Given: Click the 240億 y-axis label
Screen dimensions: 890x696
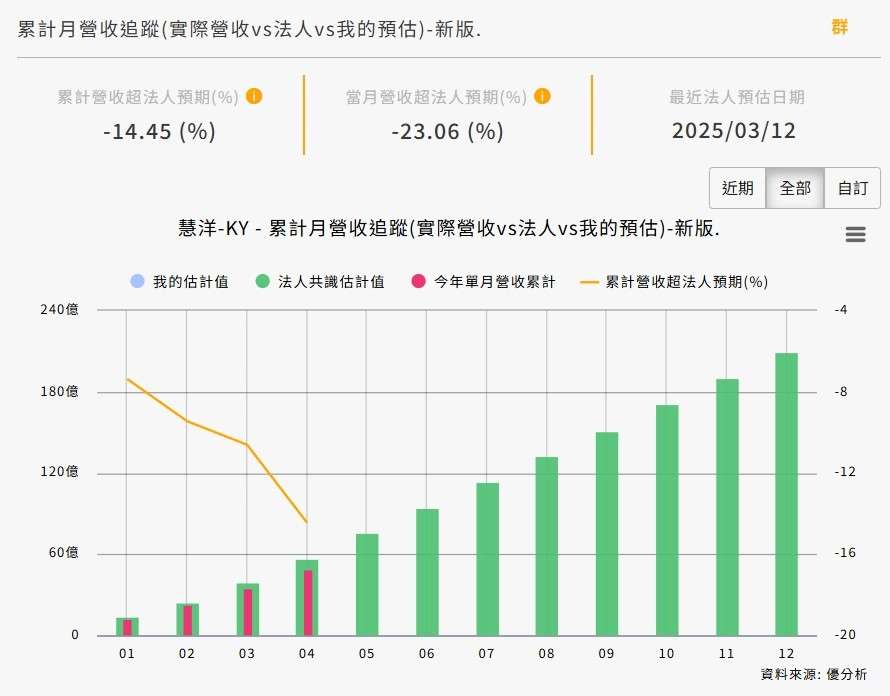Looking at the screenshot, I should point(59,309).
